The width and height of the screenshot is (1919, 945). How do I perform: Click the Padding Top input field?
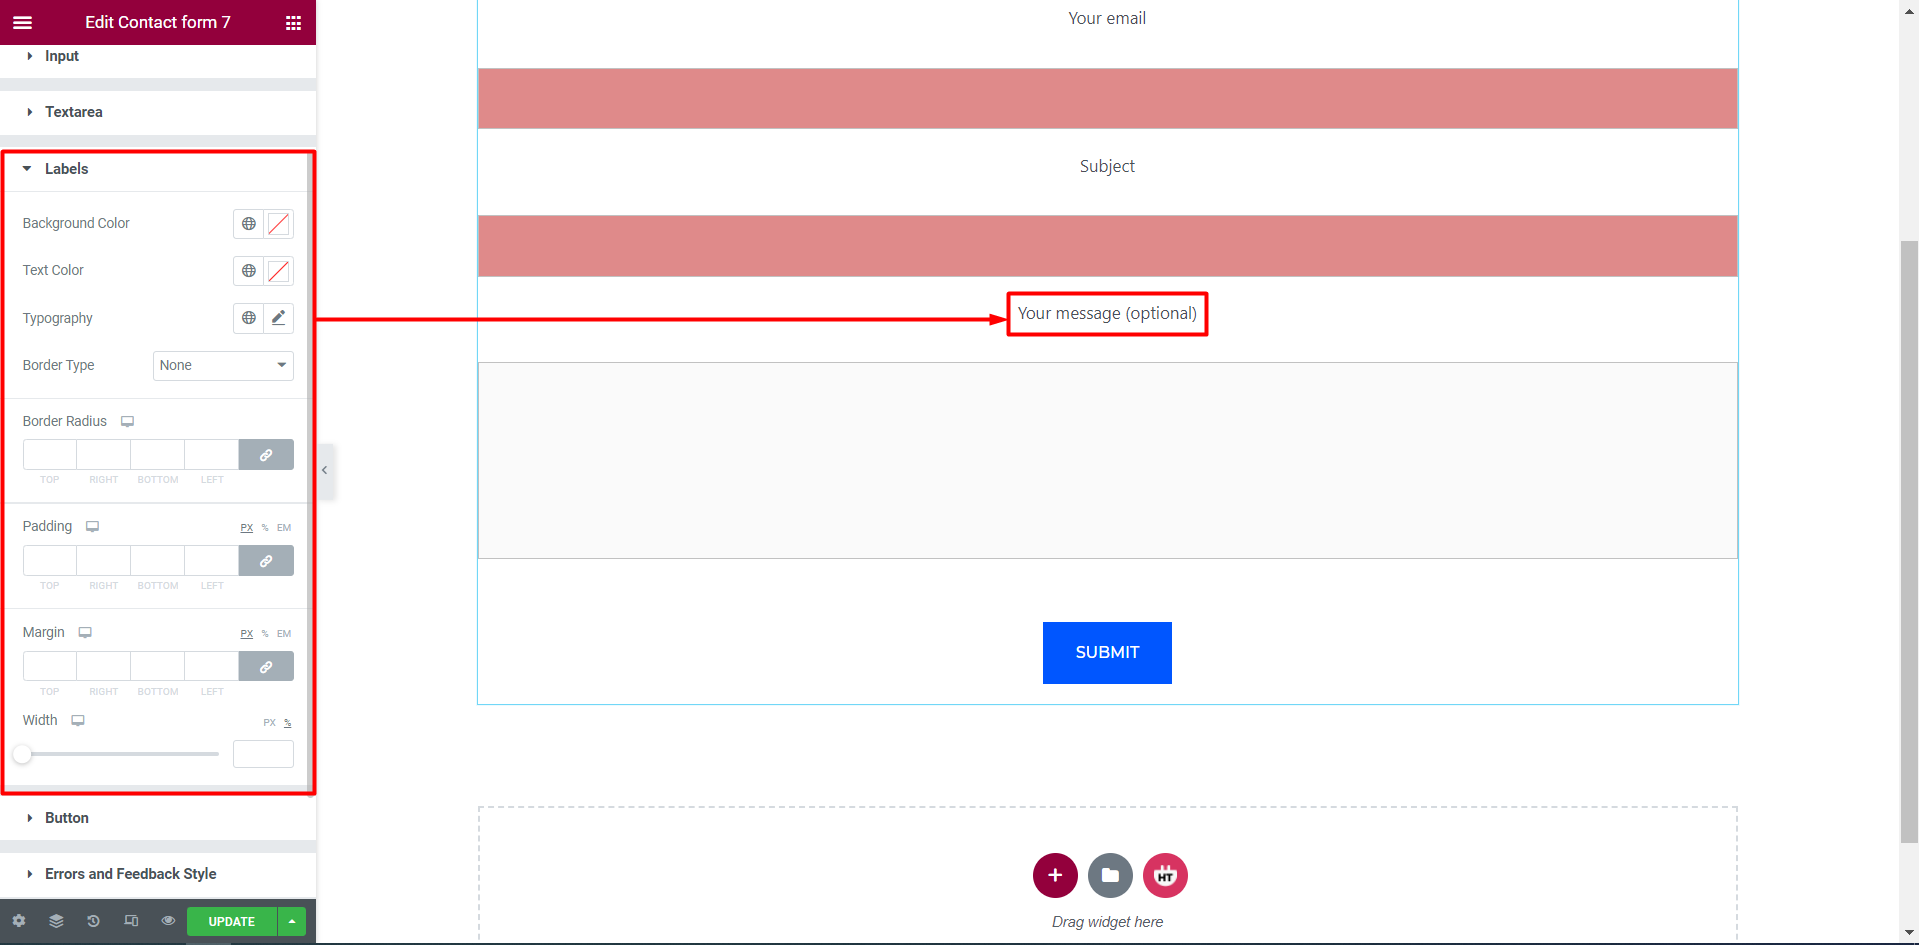click(50, 561)
